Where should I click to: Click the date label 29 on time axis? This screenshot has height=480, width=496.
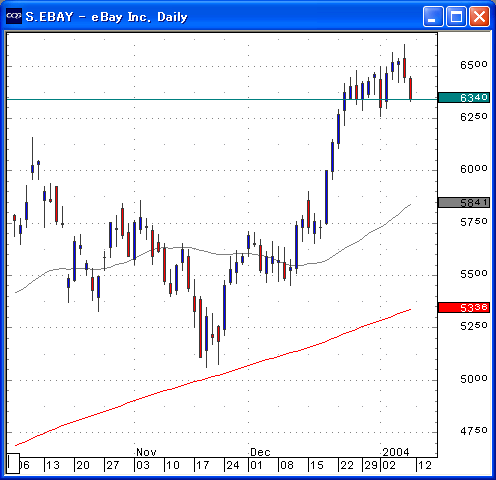click(371, 465)
